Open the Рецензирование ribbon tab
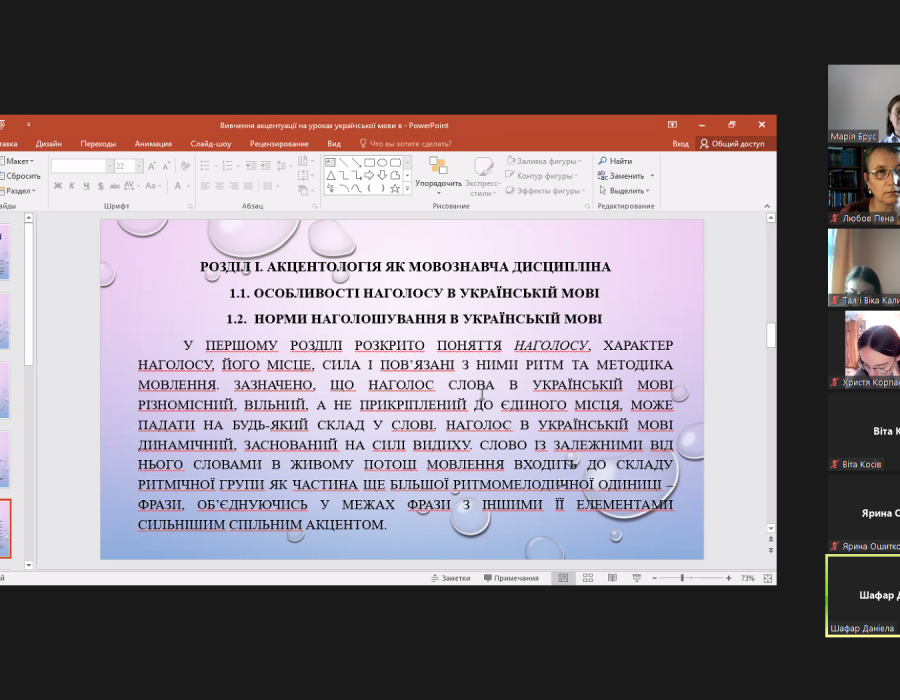 (278, 144)
